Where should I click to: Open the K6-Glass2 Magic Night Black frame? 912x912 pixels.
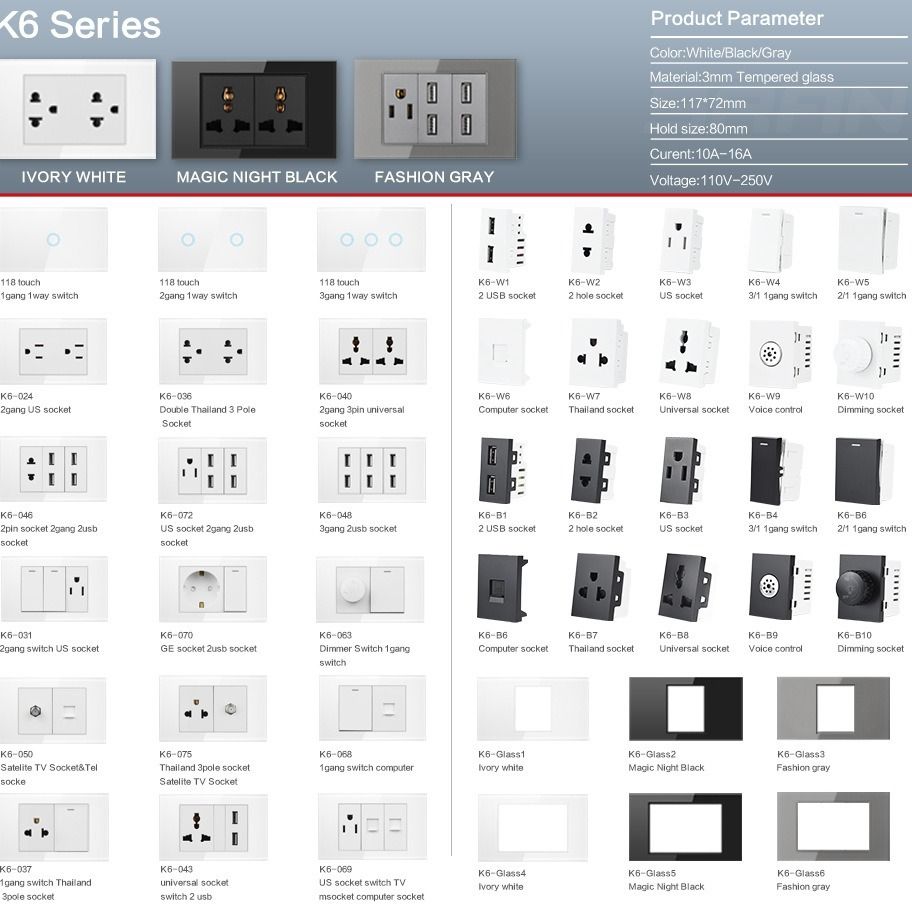(x=685, y=708)
